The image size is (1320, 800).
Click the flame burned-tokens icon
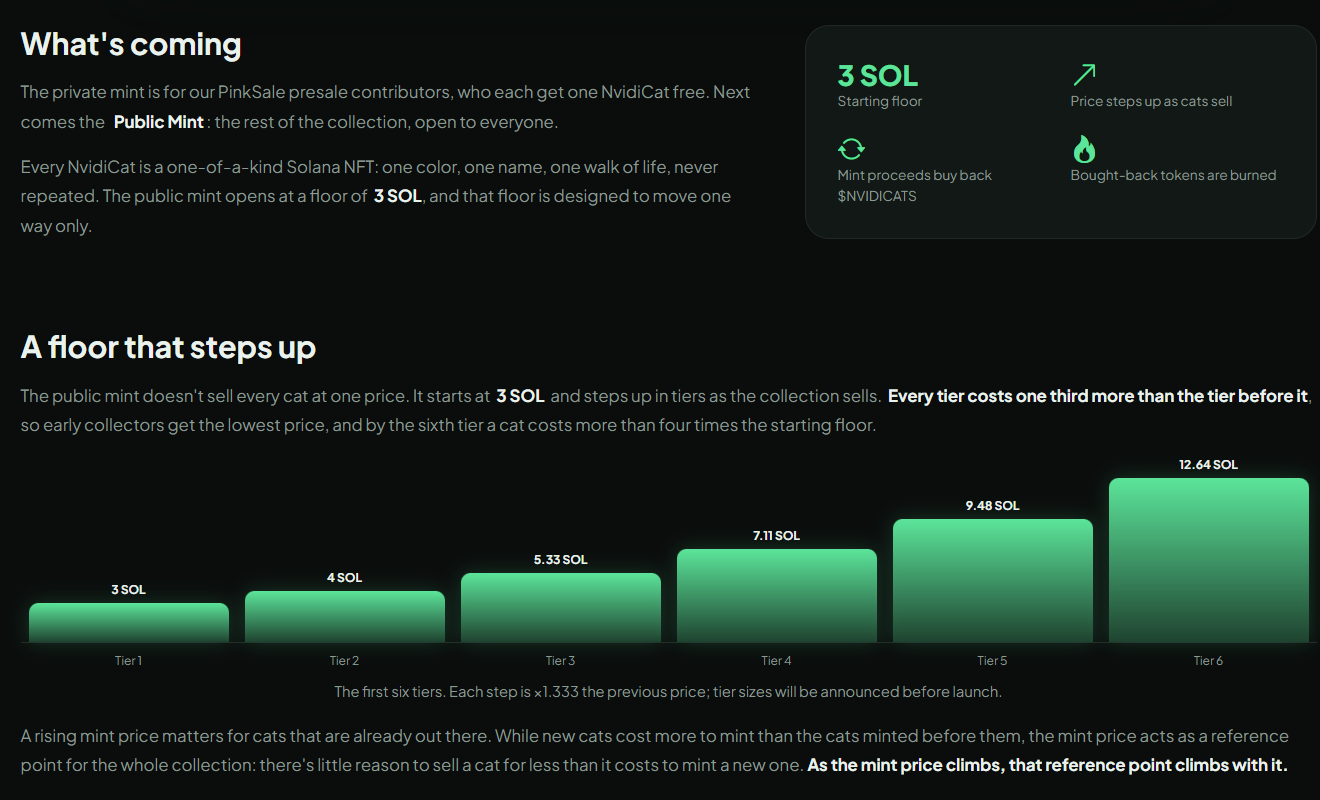click(1084, 149)
